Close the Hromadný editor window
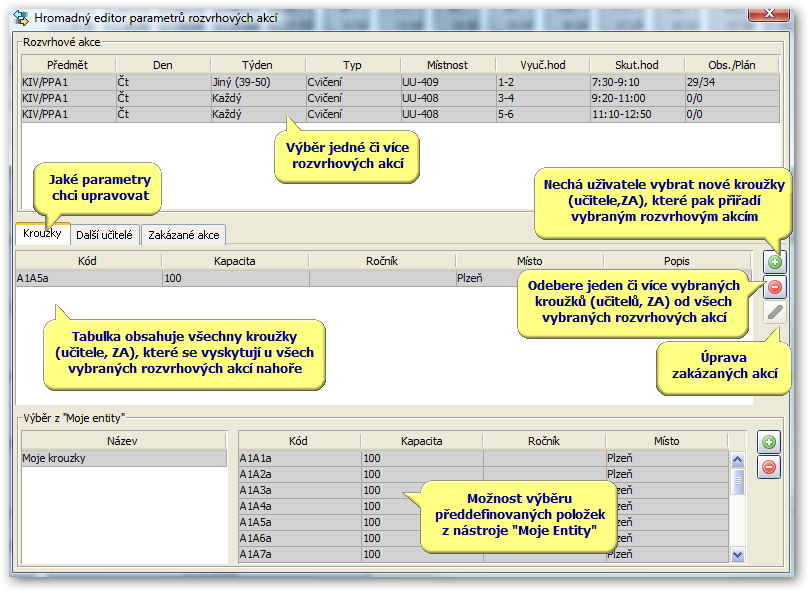 coord(769,13)
